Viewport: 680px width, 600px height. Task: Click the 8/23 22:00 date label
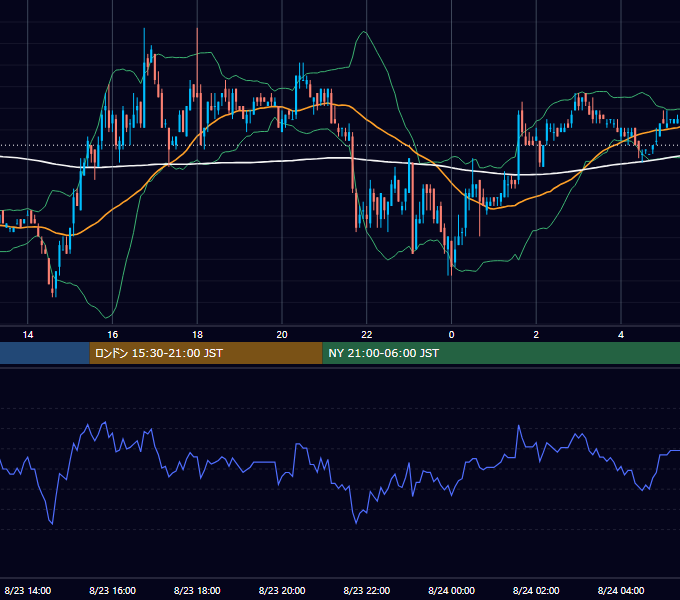[367, 590]
